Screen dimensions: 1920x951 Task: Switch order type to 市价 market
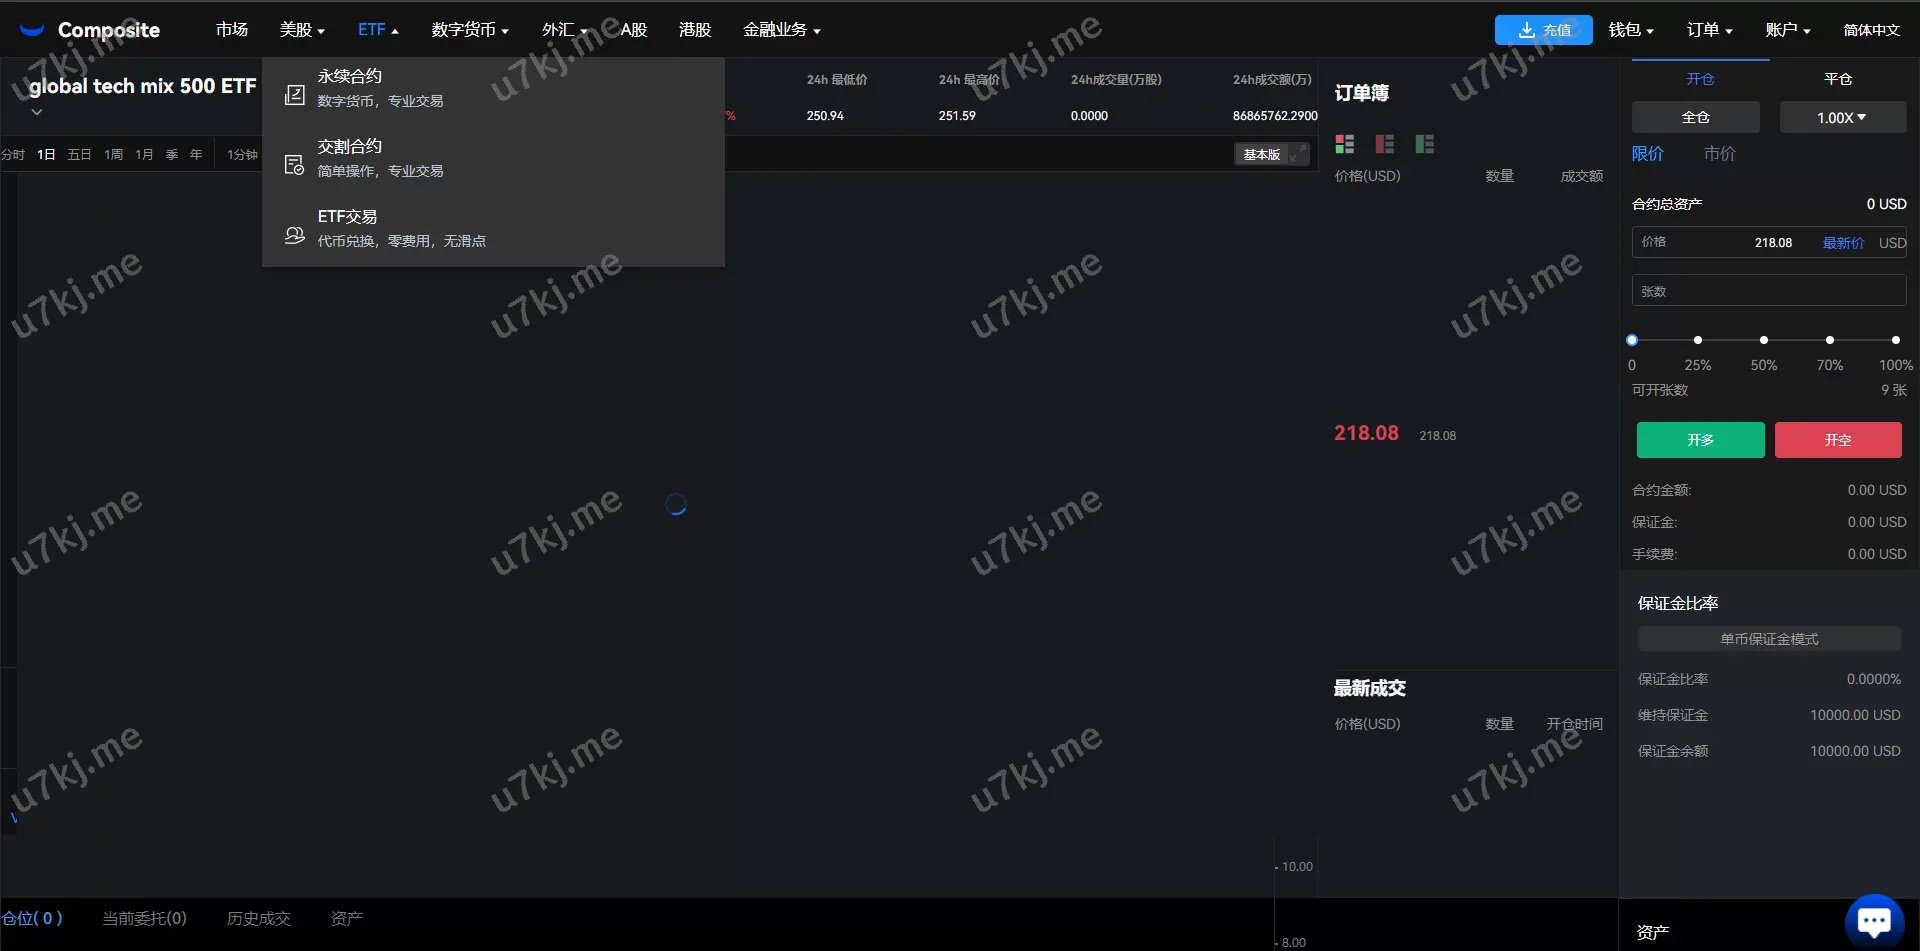click(1719, 154)
